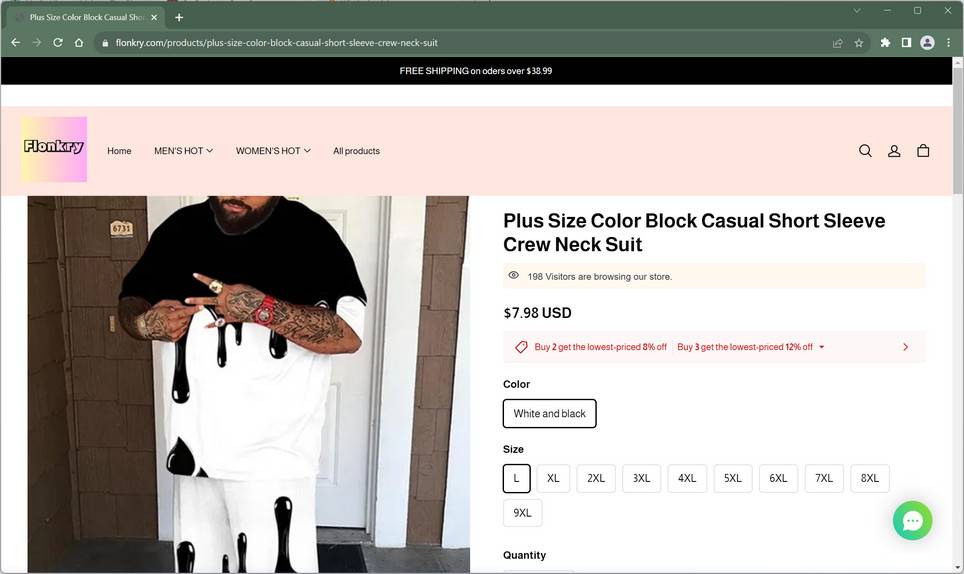The image size is (964, 574).
Task: Reload the page
Action: [58, 43]
